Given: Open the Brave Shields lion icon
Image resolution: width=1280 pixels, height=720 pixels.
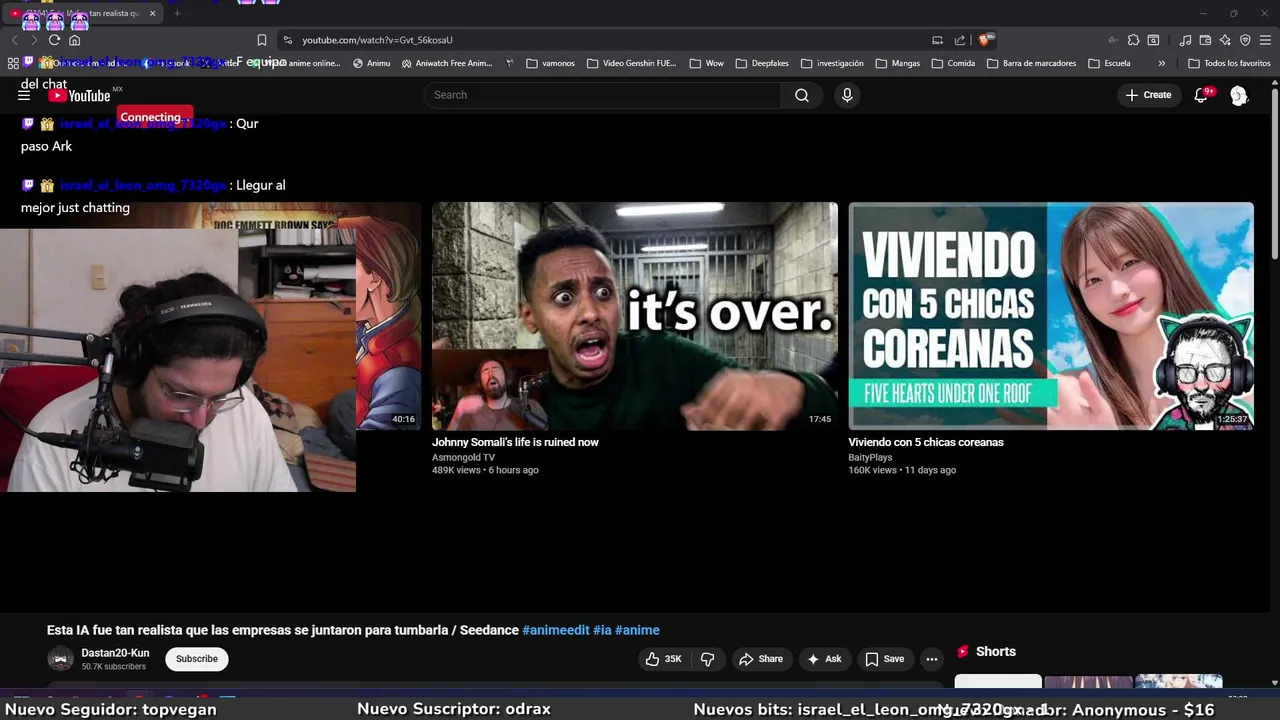Looking at the screenshot, I should (984, 40).
